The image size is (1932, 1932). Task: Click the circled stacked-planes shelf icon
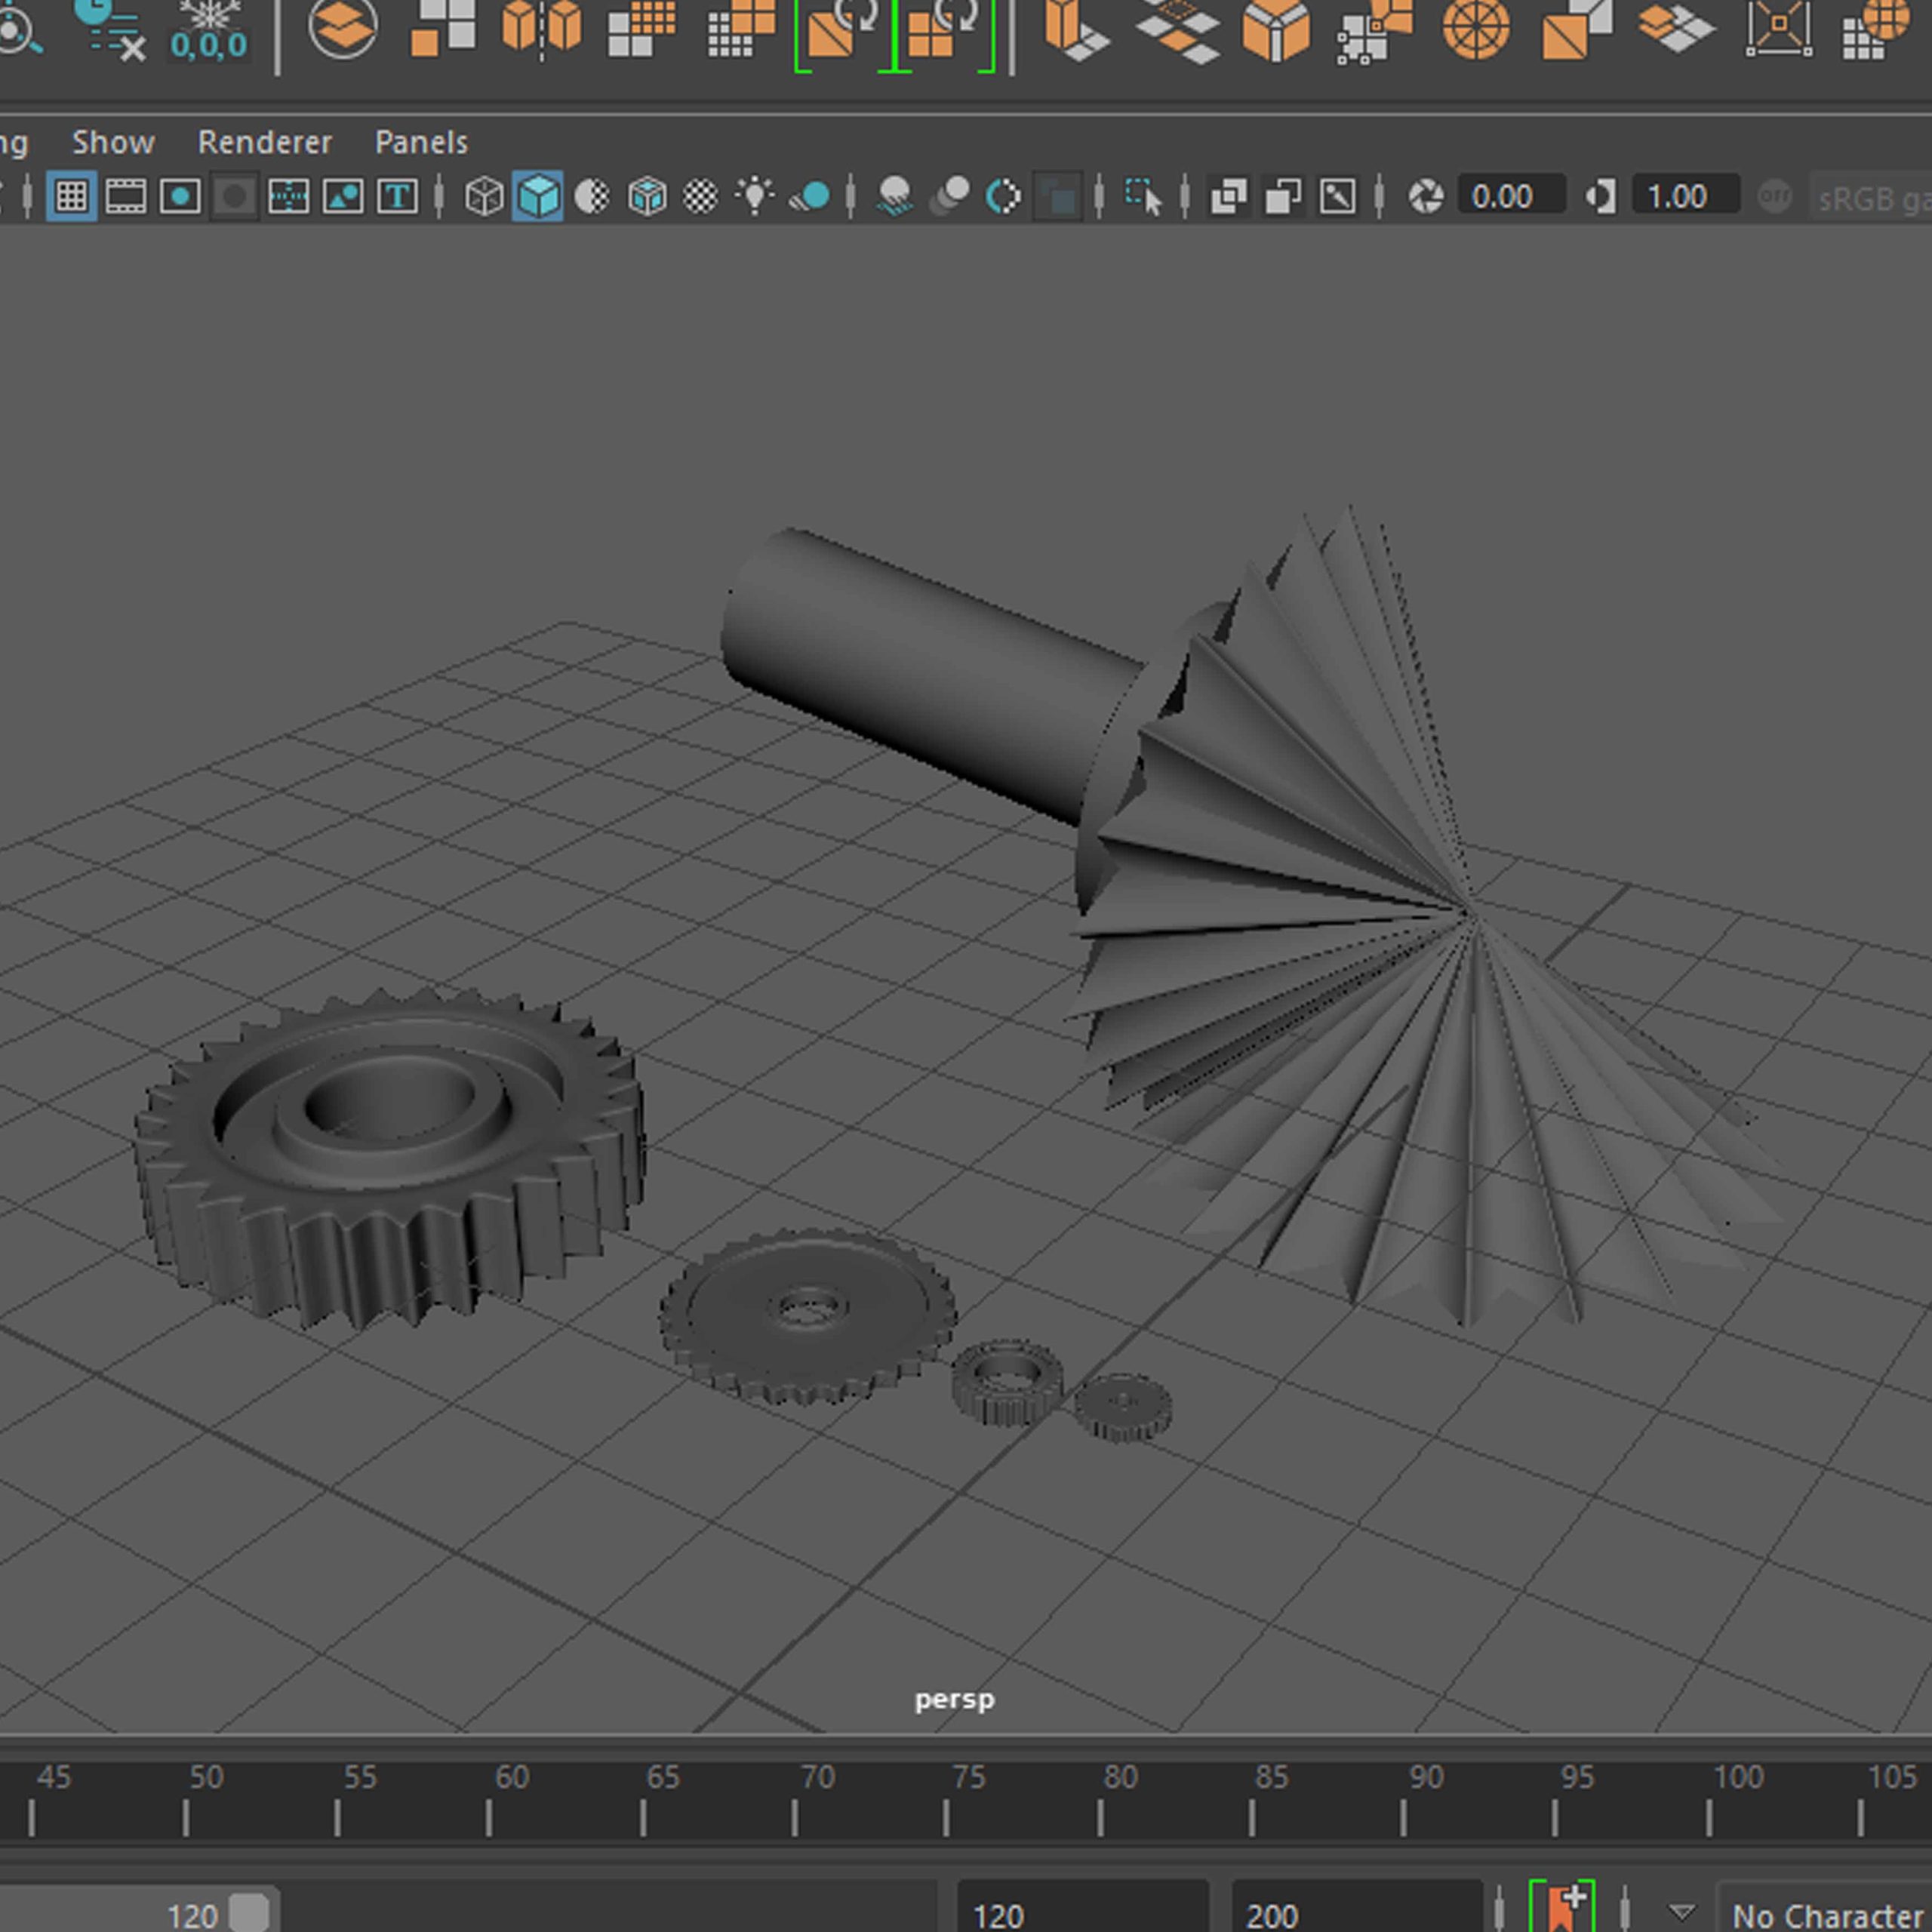tap(343, 28)
